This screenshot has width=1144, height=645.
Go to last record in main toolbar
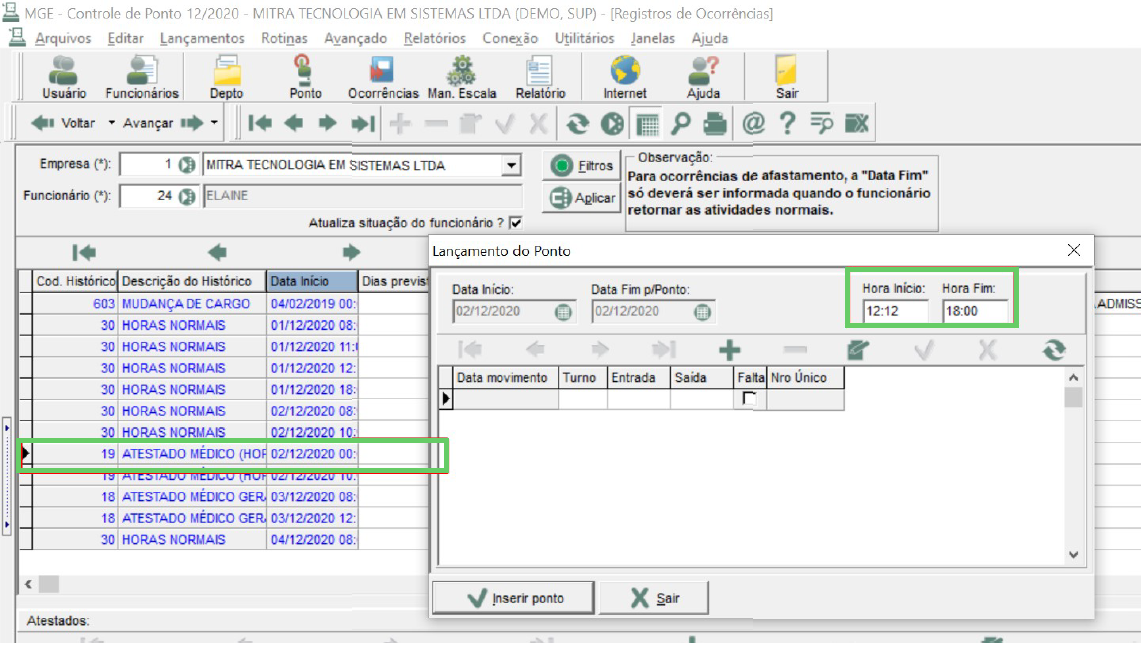pyautogui.click(x=363, y=123)
